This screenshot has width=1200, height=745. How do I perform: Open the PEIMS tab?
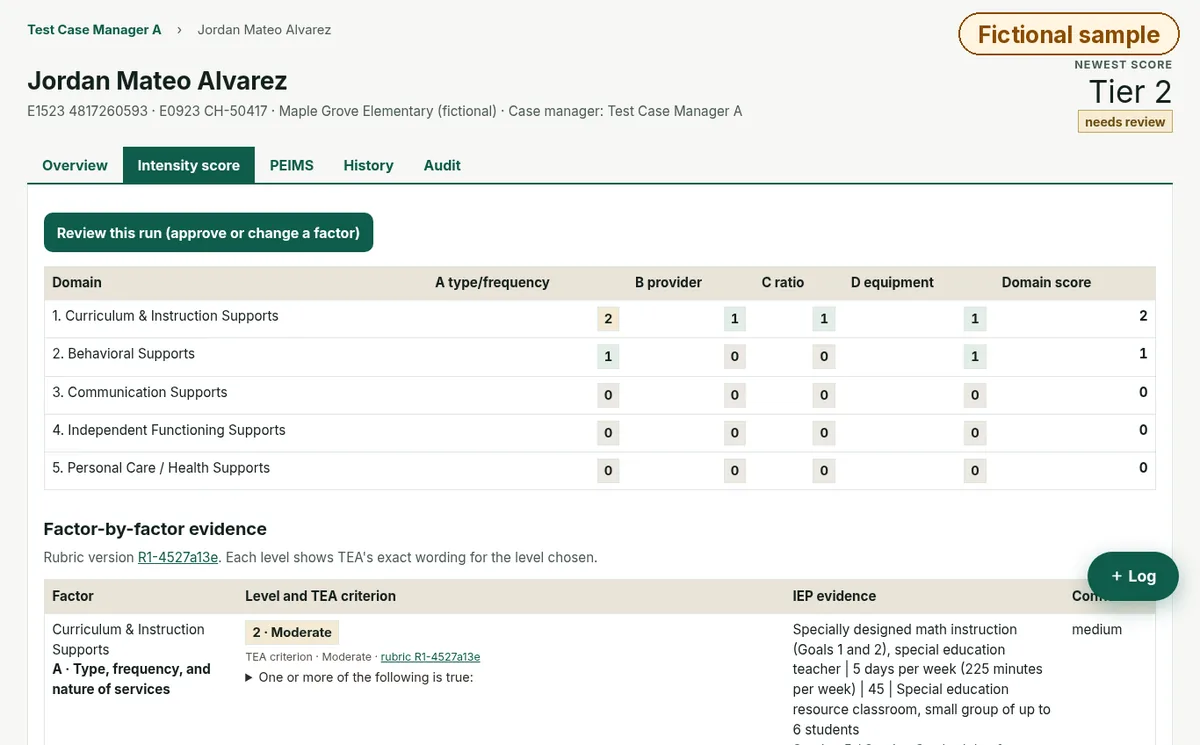pyautogui.click(x=291, y=165)
